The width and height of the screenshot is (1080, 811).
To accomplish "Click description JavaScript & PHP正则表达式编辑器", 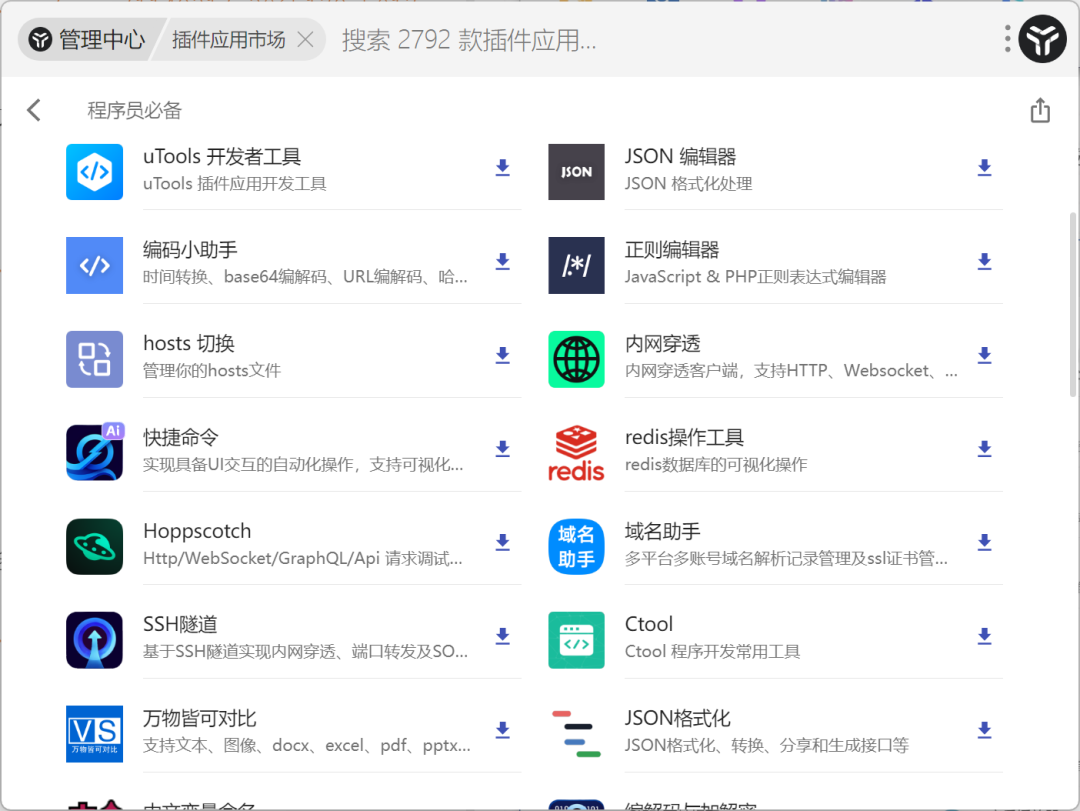I will (x=756, y=277).
